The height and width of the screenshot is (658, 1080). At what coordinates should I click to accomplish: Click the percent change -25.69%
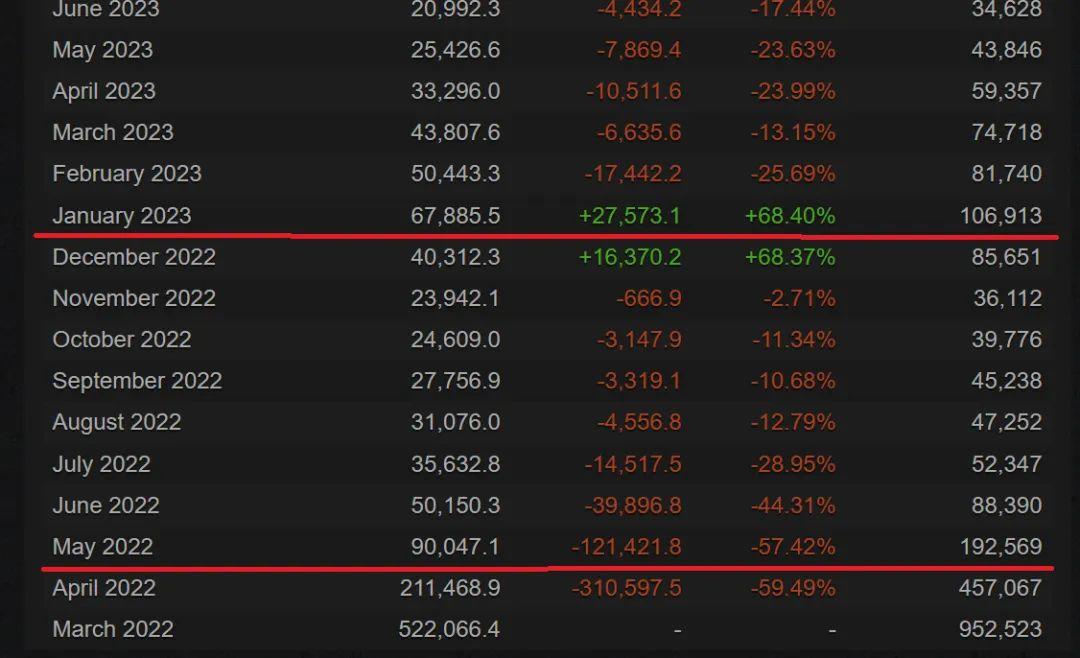click(793, 174)
